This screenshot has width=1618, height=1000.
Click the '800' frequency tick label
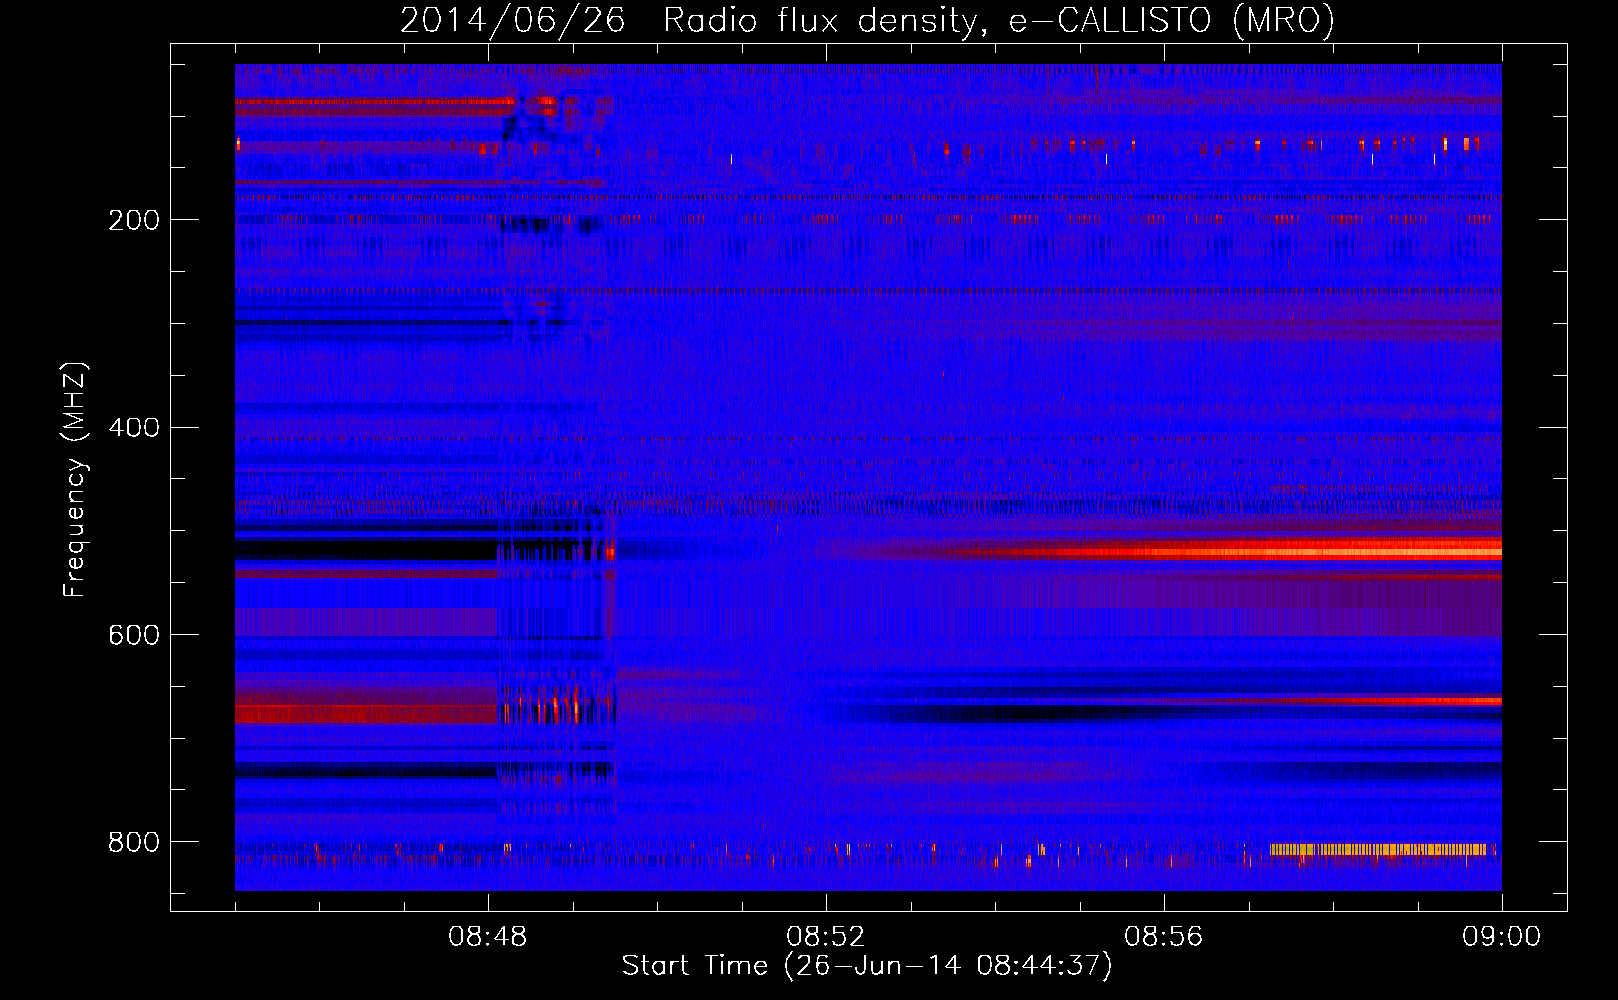click(134, 843)
